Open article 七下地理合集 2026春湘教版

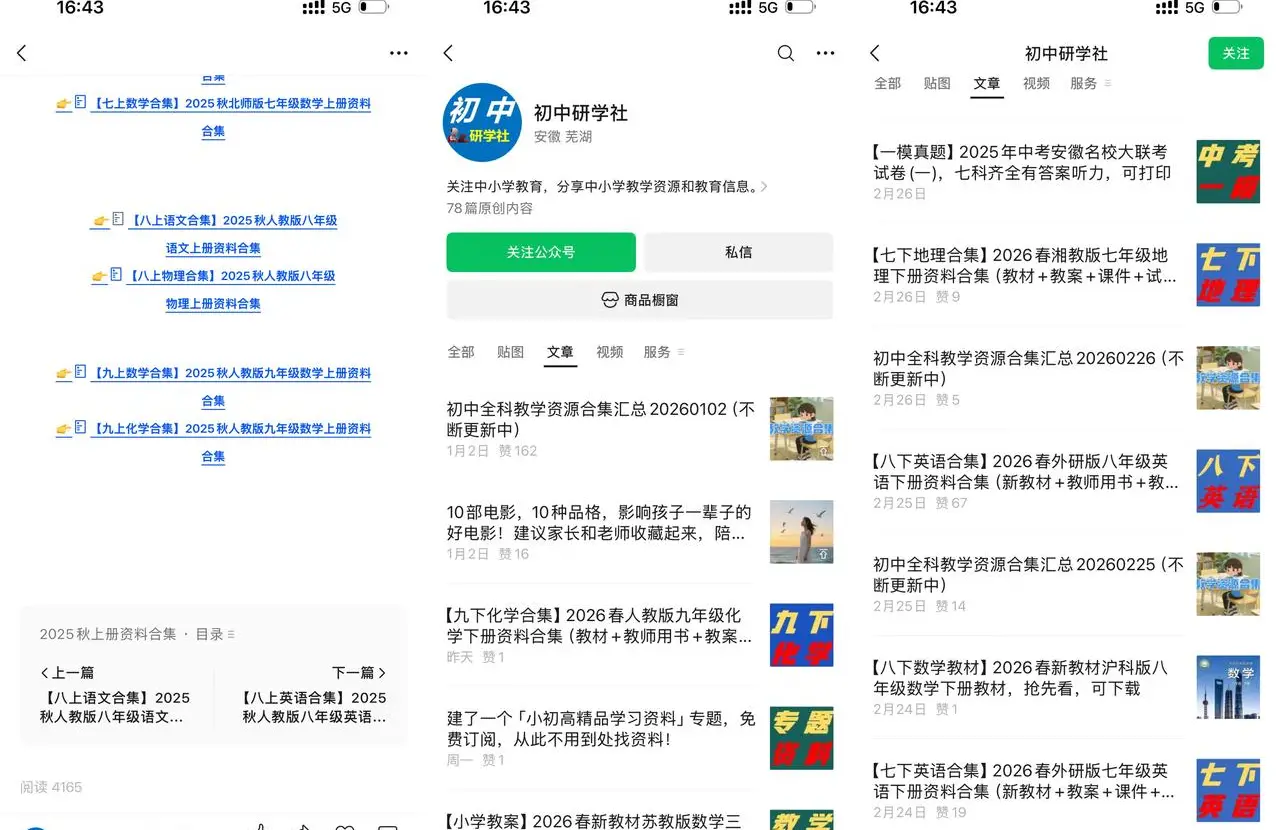pyautogui.click(x=1025, y=265)
